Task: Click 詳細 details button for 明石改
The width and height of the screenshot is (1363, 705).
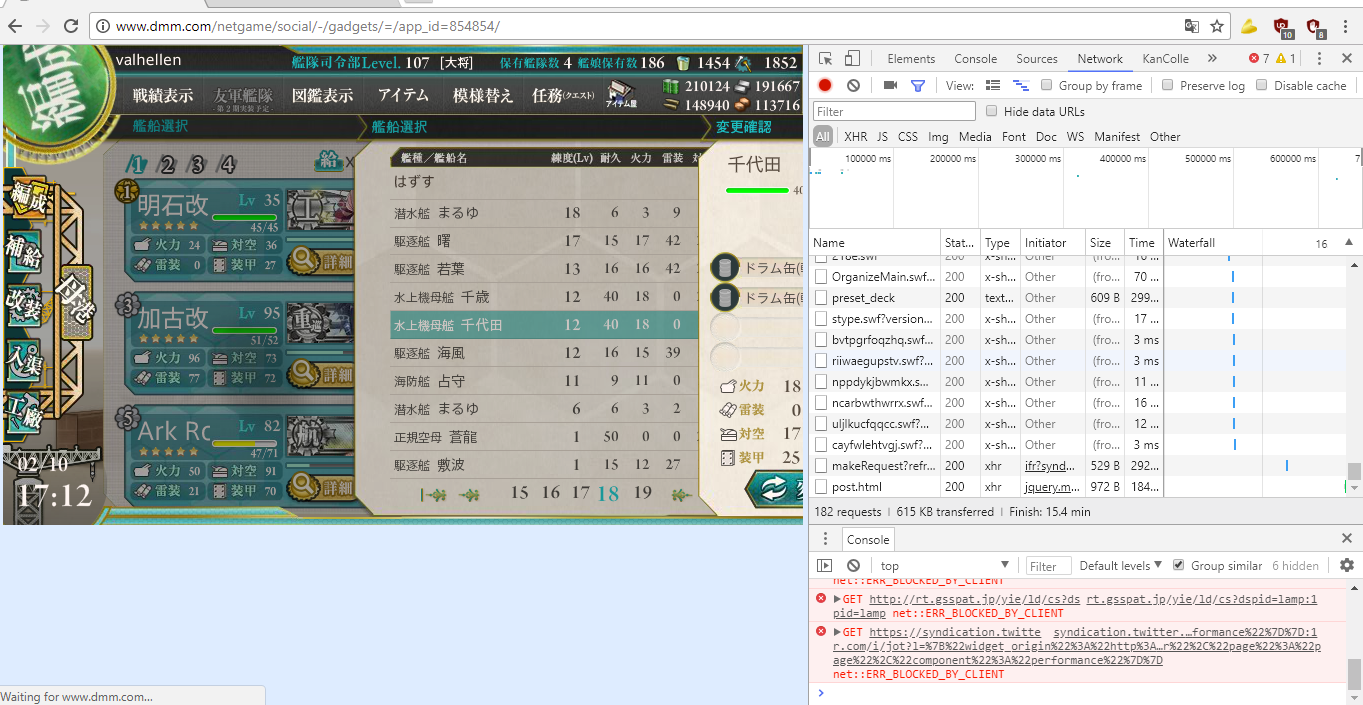Action: pyautogui.click(x=321, y=262)
